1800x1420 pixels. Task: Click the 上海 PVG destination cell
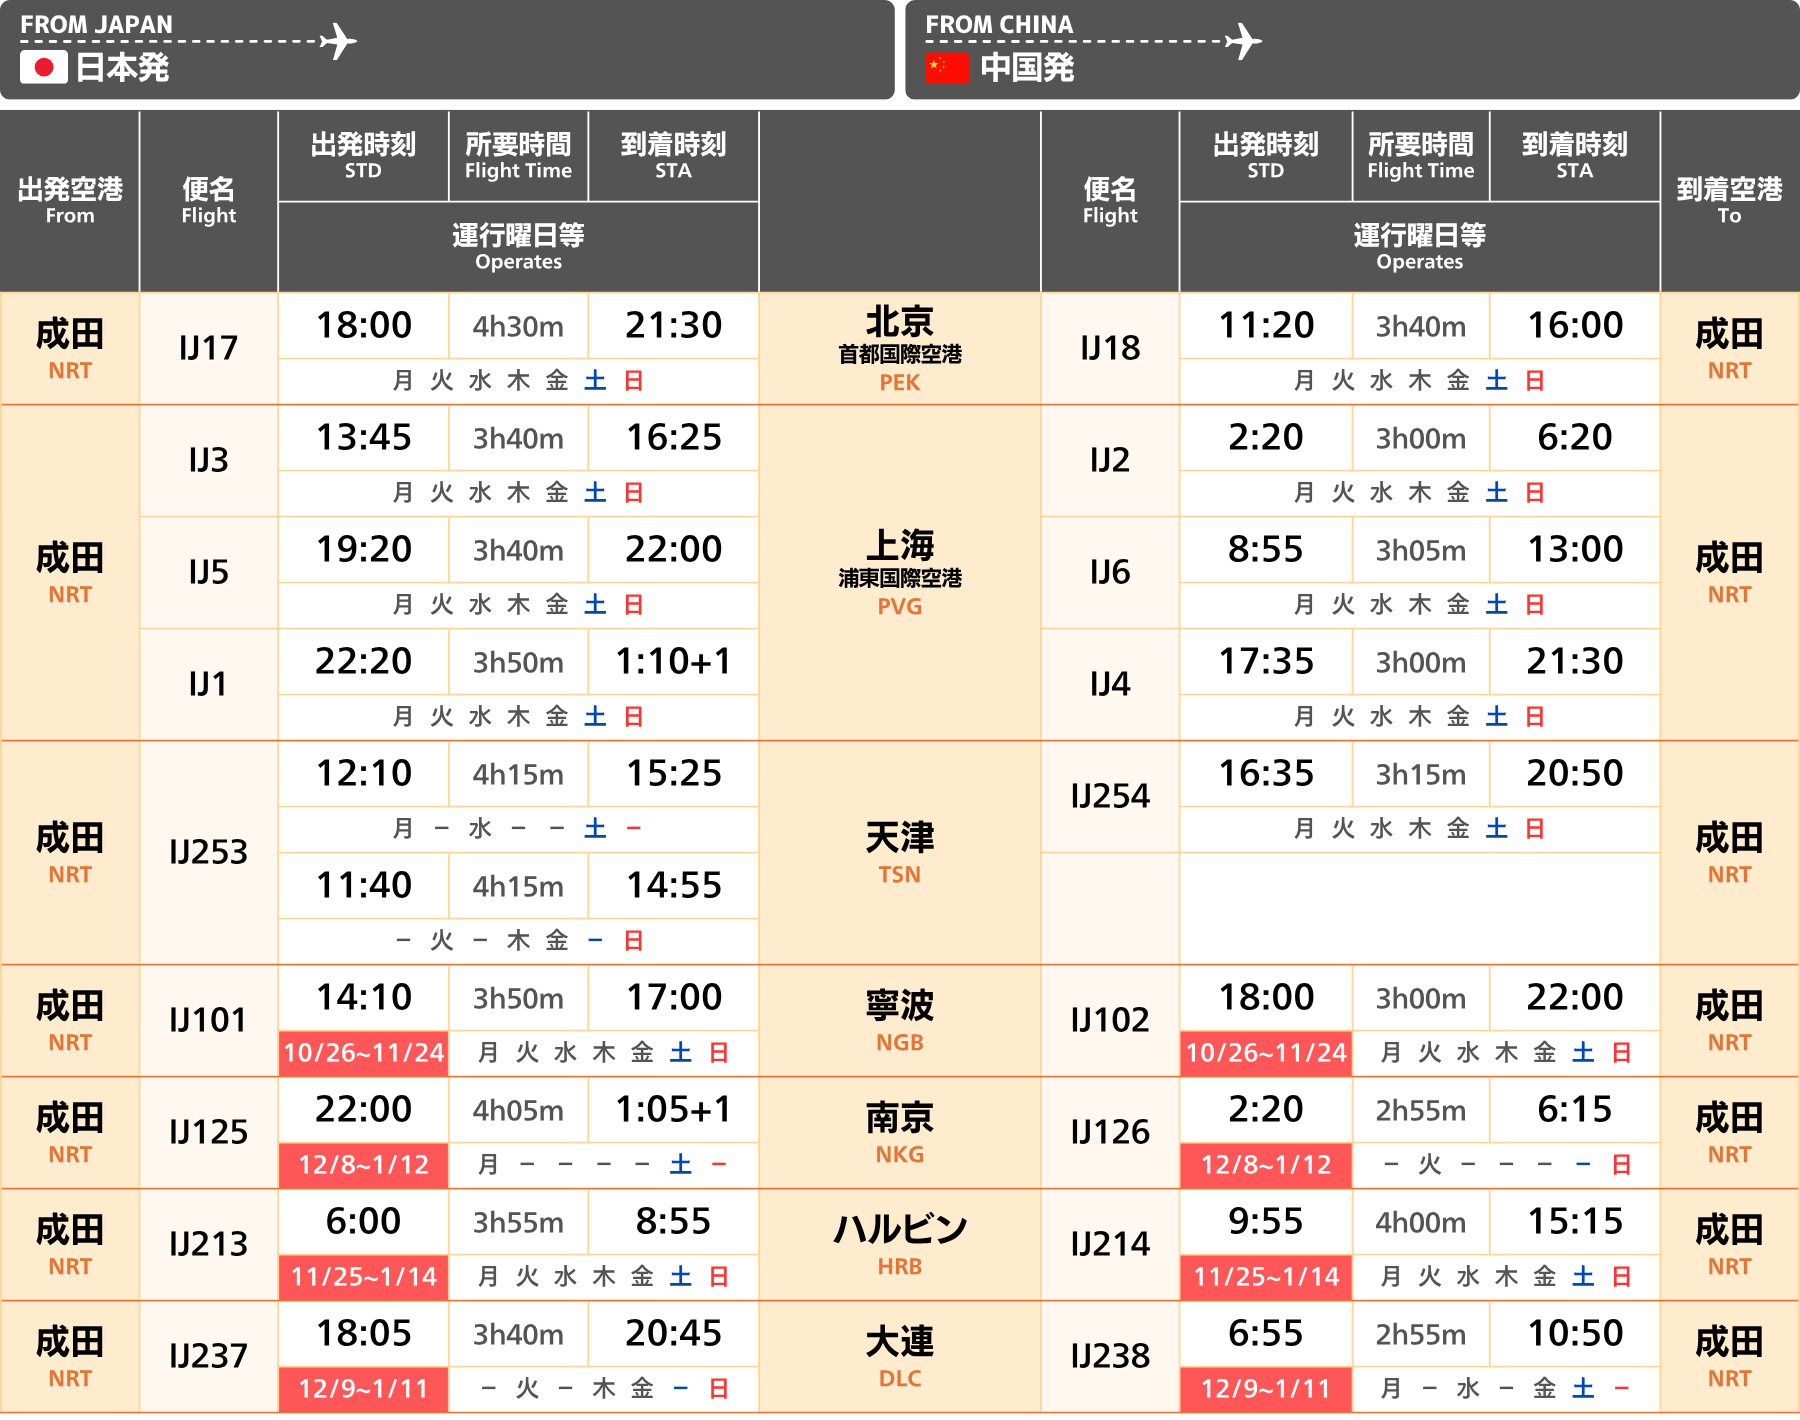coord(899,572)
